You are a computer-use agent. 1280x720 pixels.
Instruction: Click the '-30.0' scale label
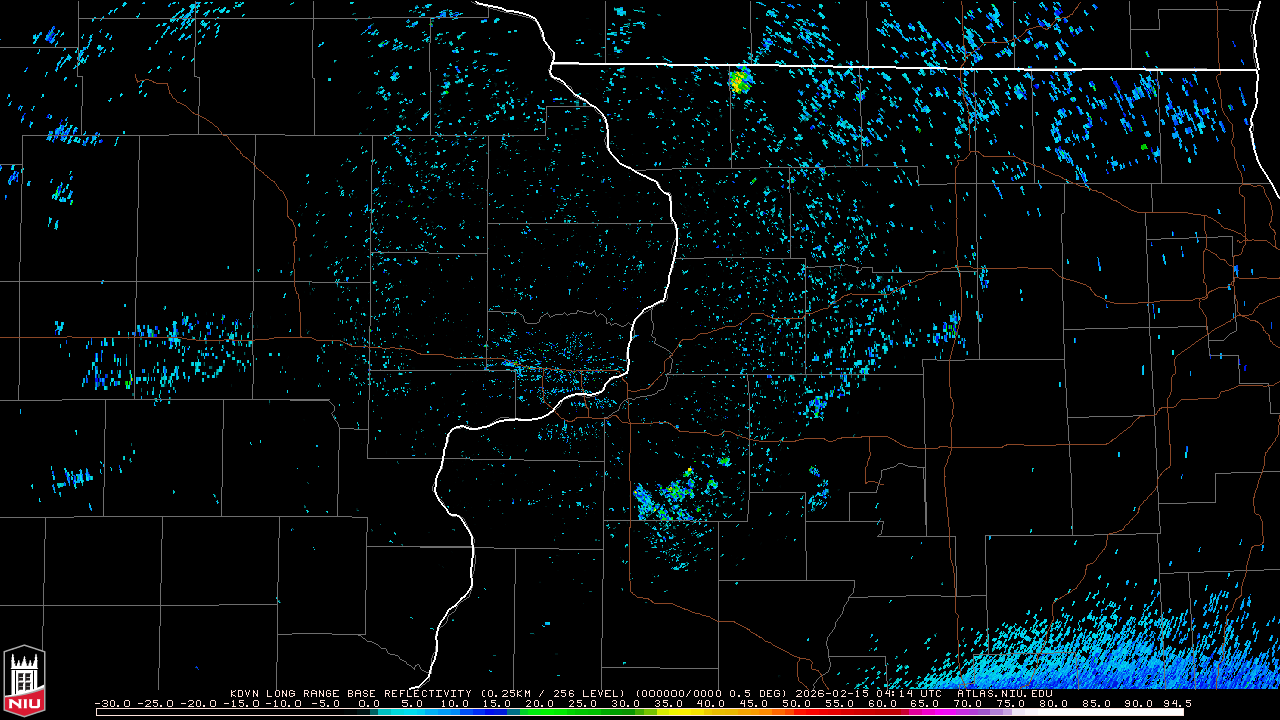coord(112,703)
